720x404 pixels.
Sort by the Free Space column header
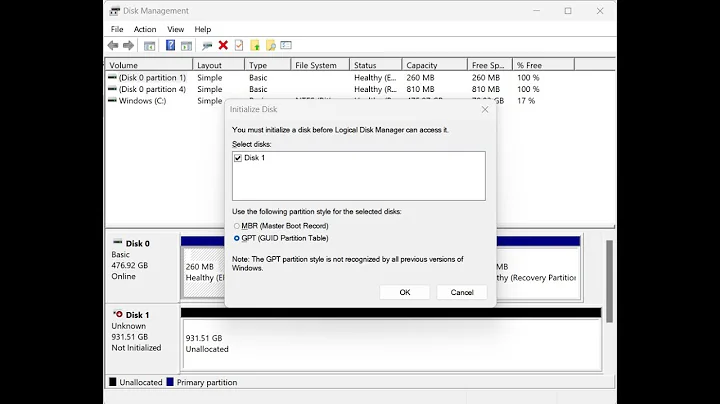pyautogui.click(x=490, y=65)
